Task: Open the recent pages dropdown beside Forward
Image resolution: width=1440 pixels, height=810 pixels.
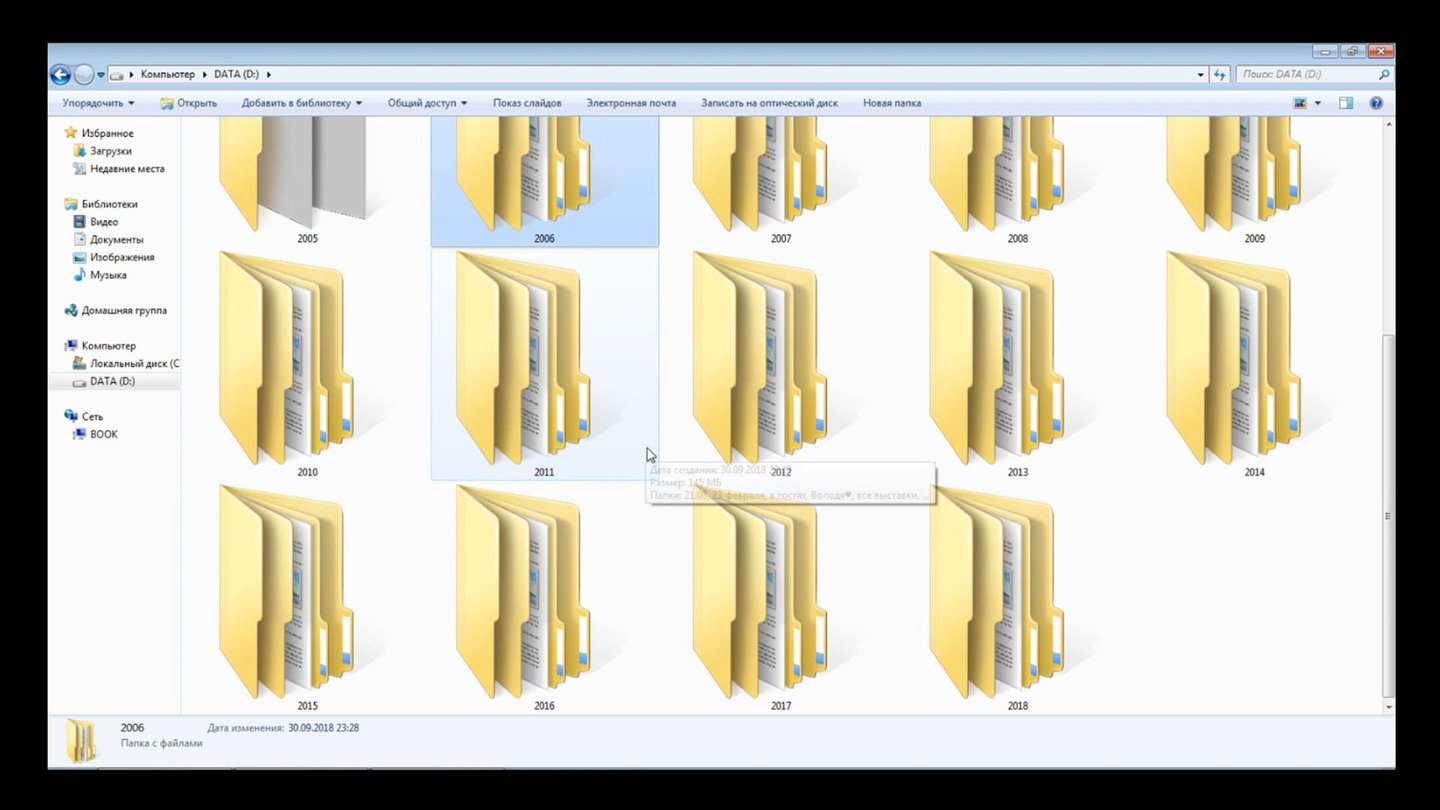Action: tap(101, 75)
